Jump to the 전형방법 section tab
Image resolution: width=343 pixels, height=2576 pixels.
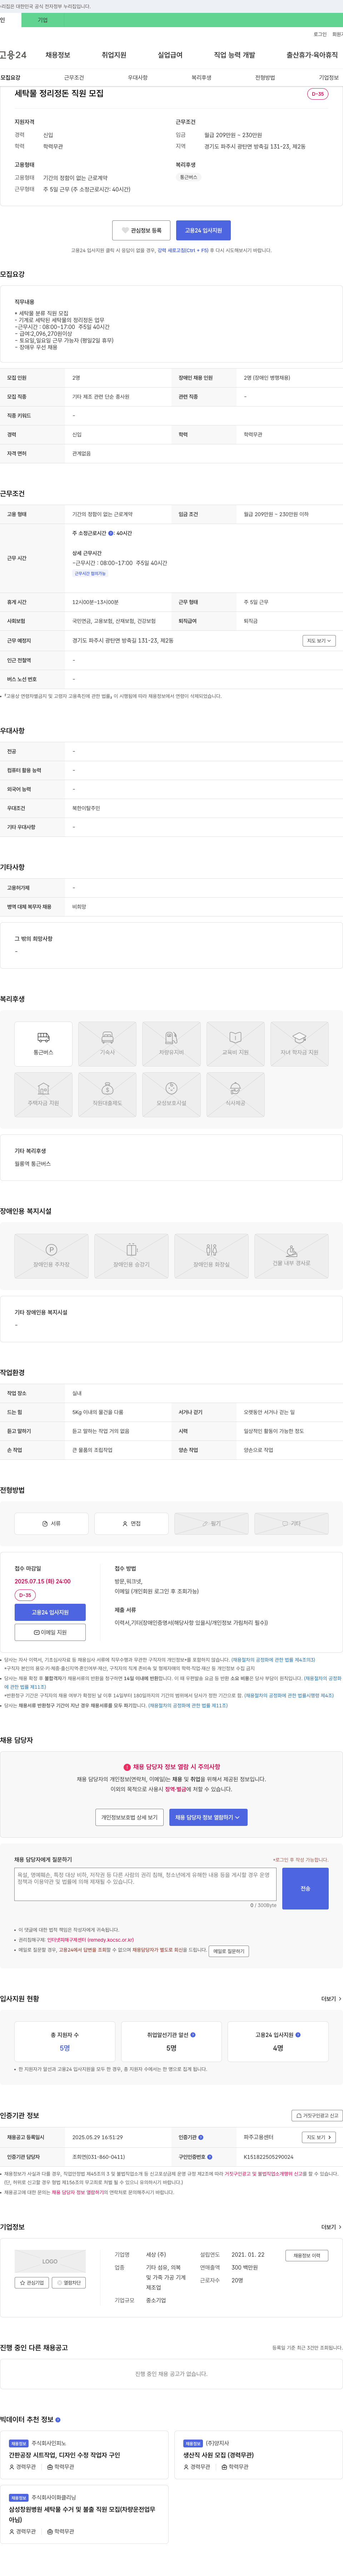point(265,77)
